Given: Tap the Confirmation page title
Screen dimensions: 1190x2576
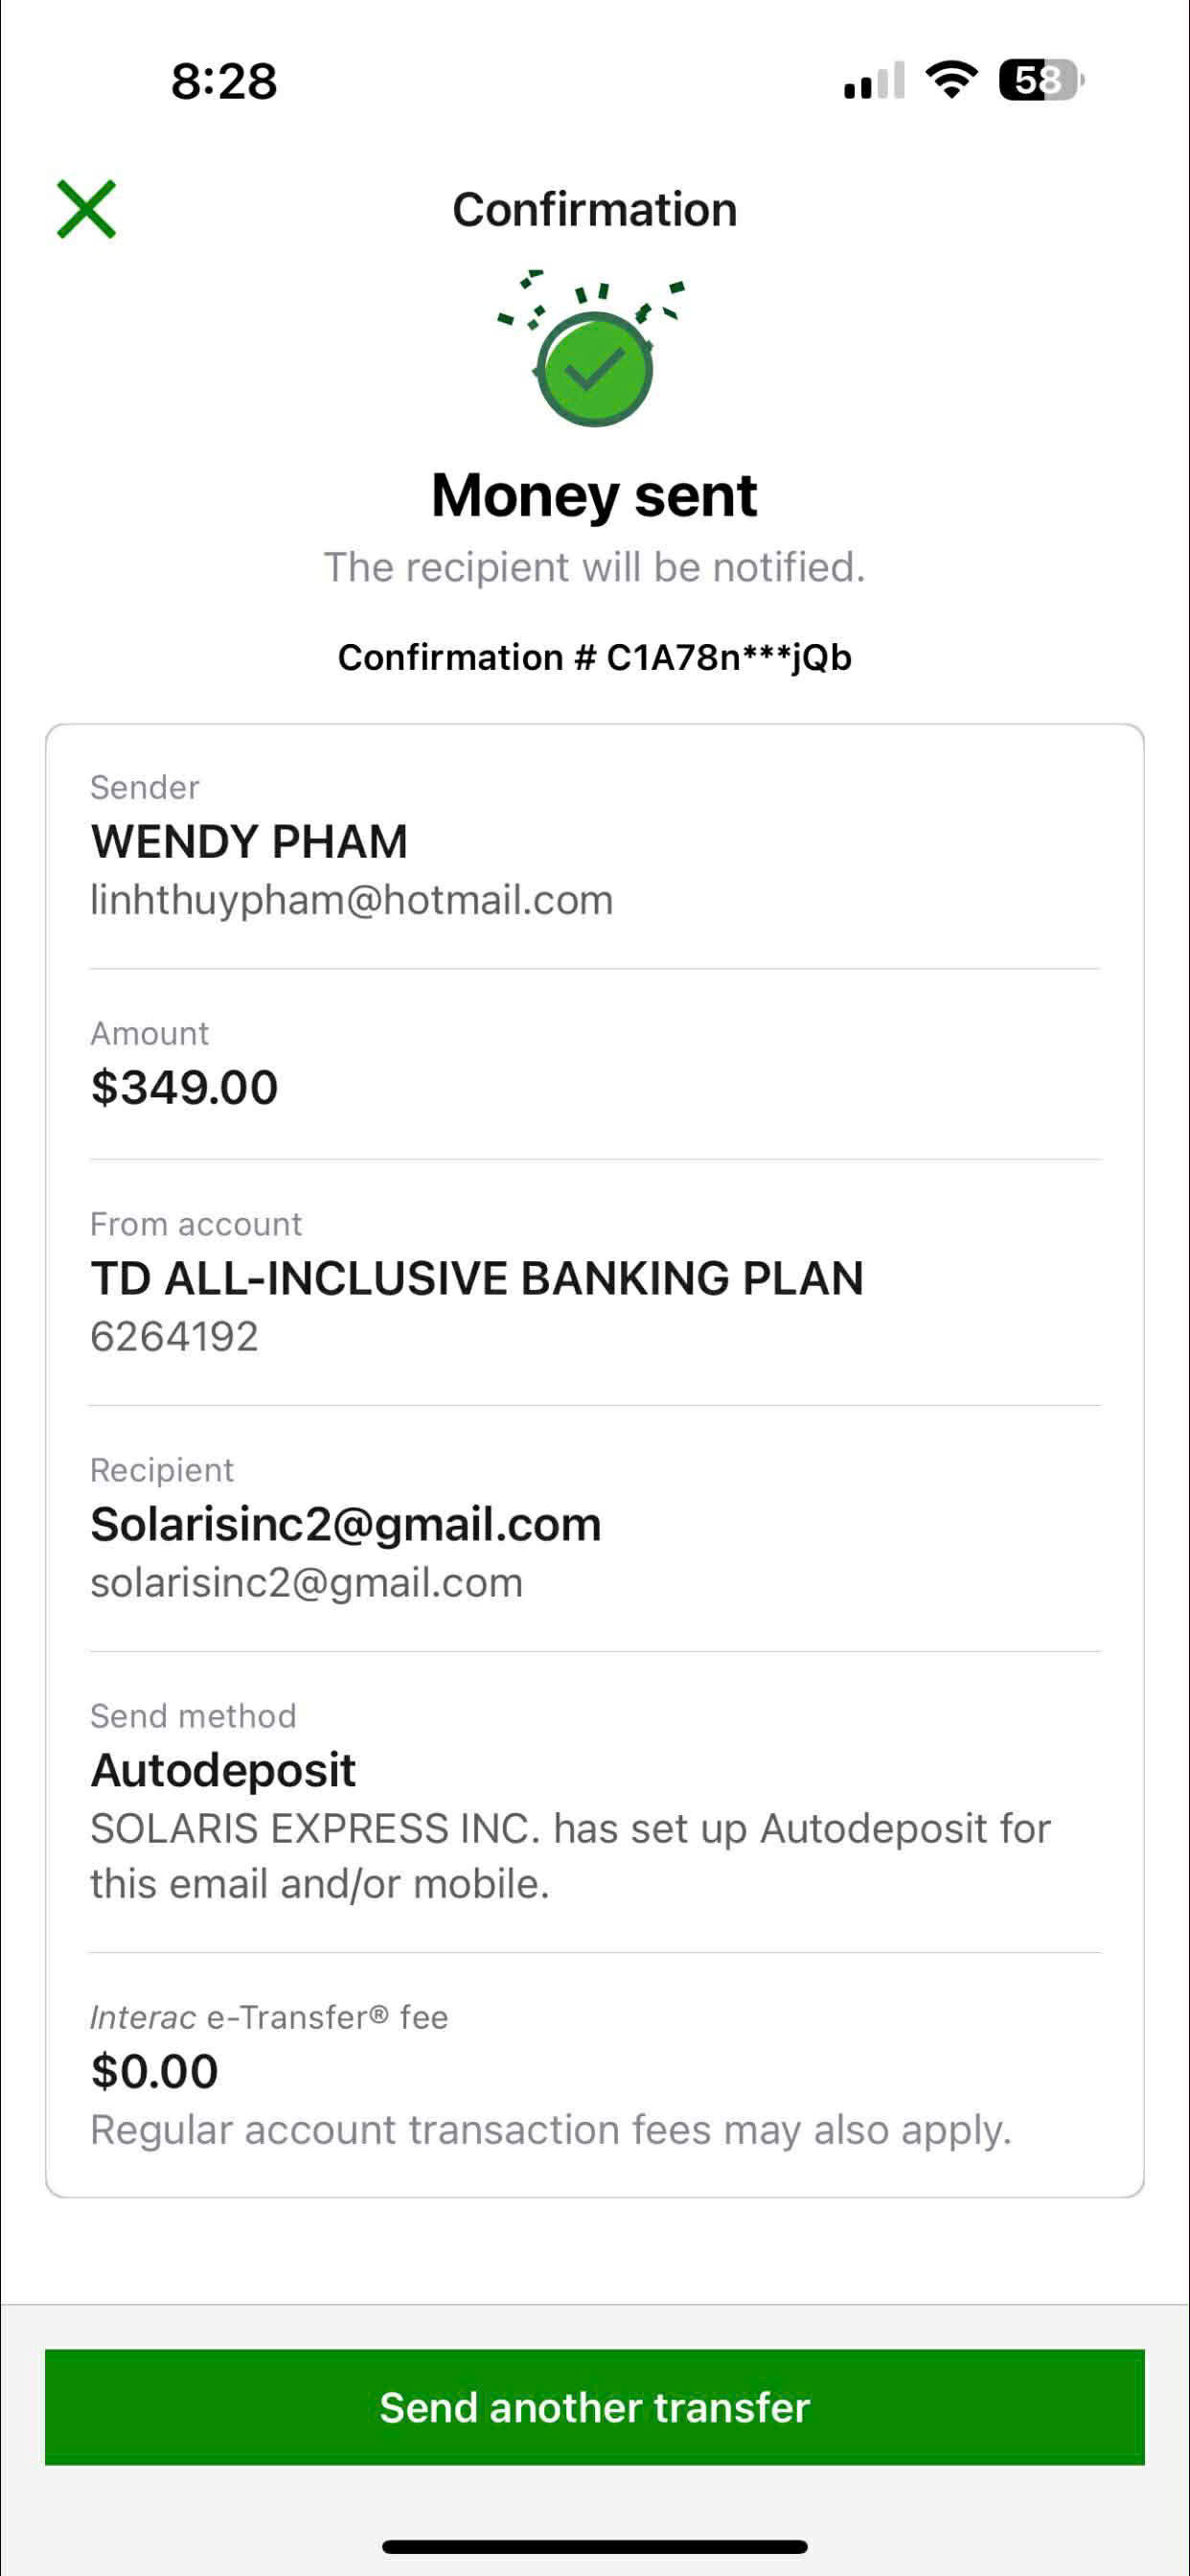Looking at the screenshot, I should click(x=595, y=210).
